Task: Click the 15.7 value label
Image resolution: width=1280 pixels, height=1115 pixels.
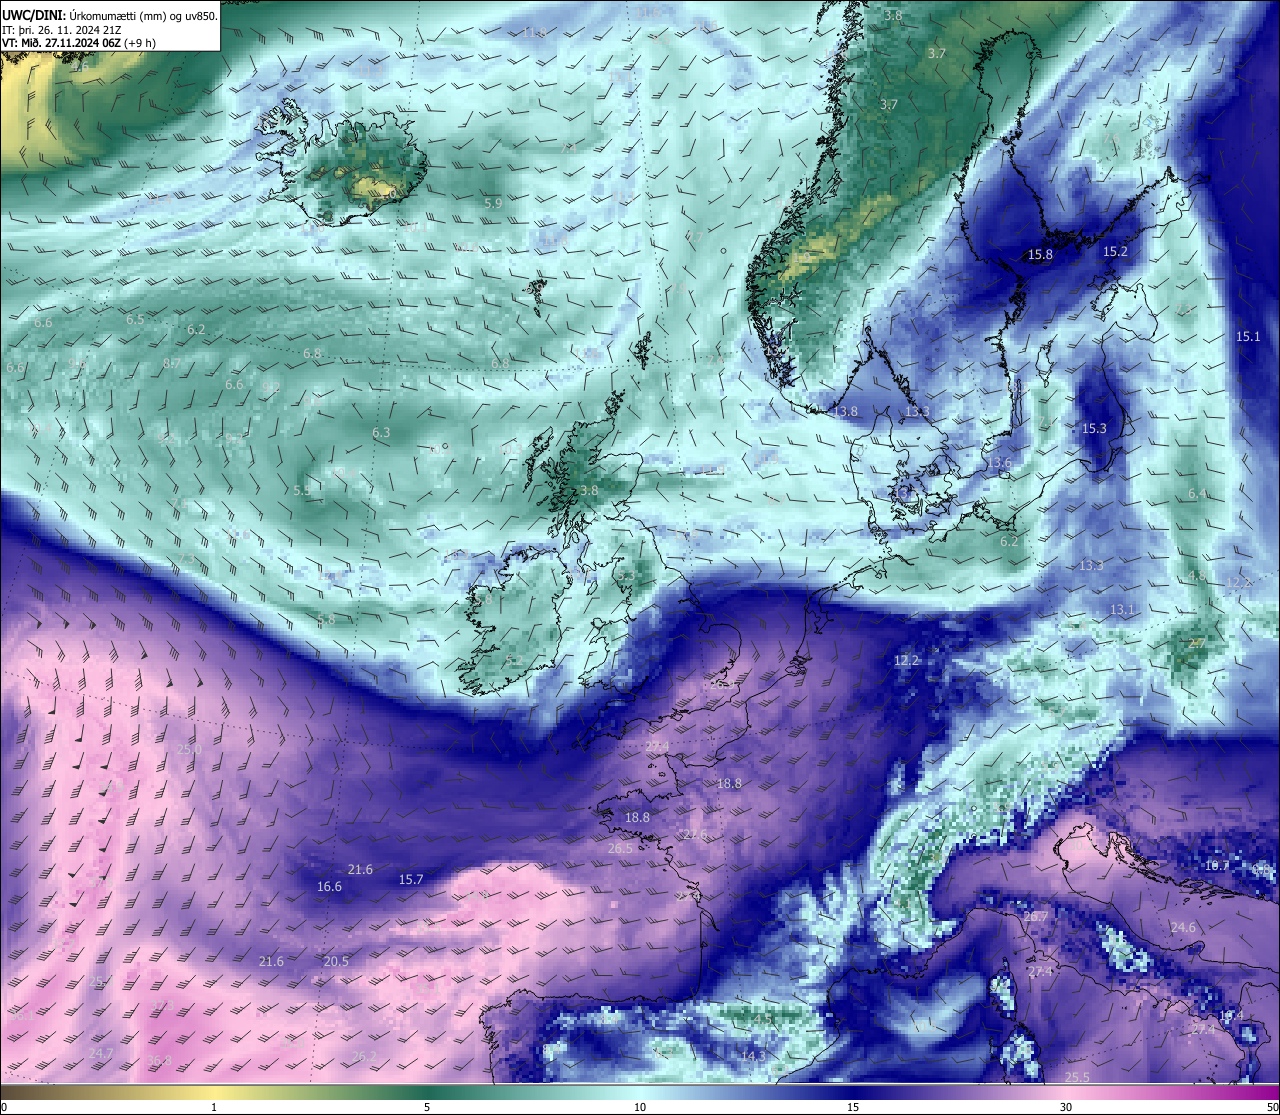Action: 411,880
